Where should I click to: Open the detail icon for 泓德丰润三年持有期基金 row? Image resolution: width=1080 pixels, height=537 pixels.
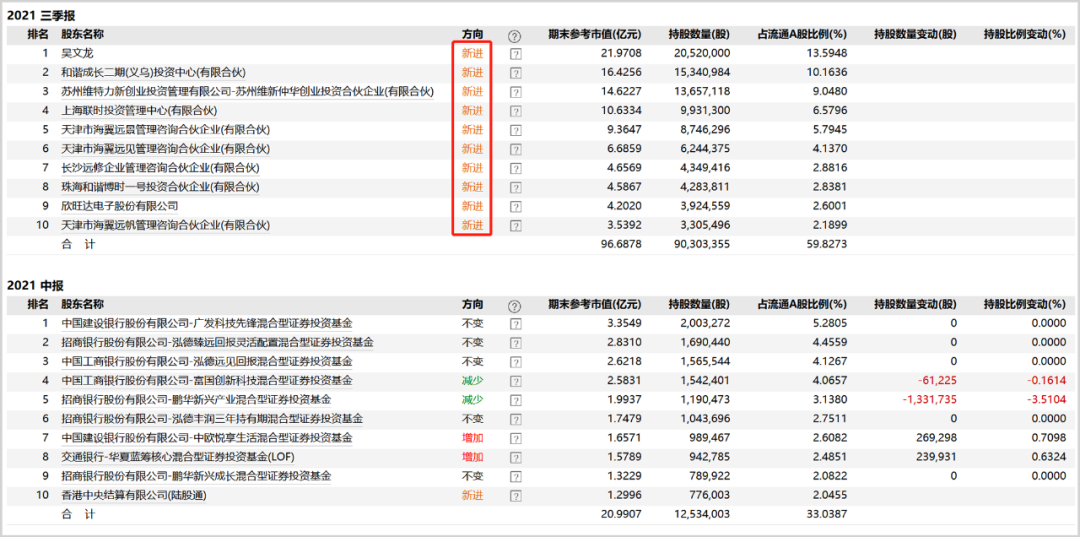click(x=515, y=419)
